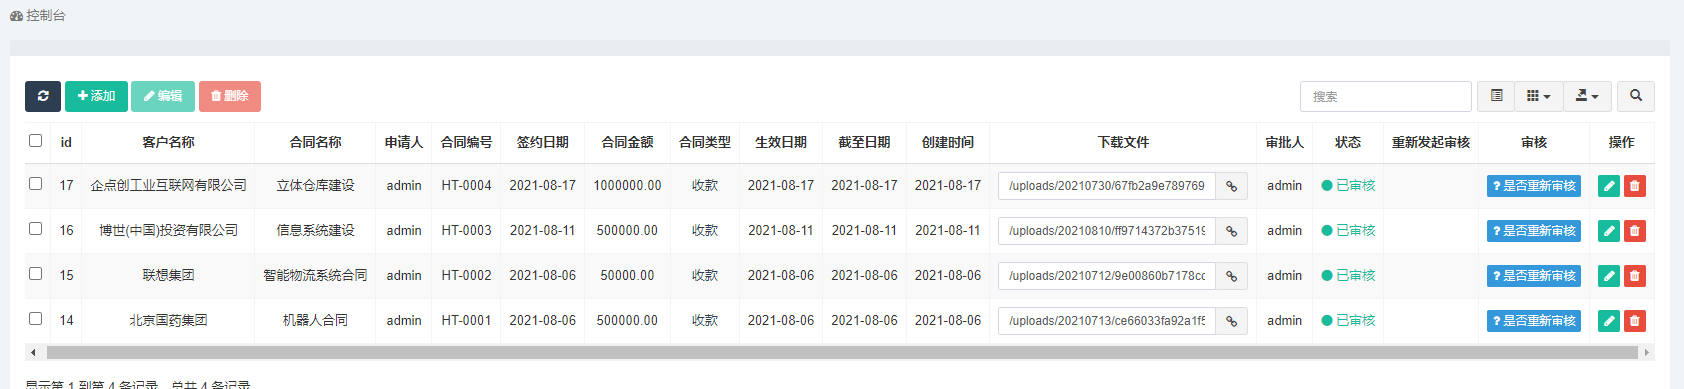Click the refresh table icon button

pos(43,96)
